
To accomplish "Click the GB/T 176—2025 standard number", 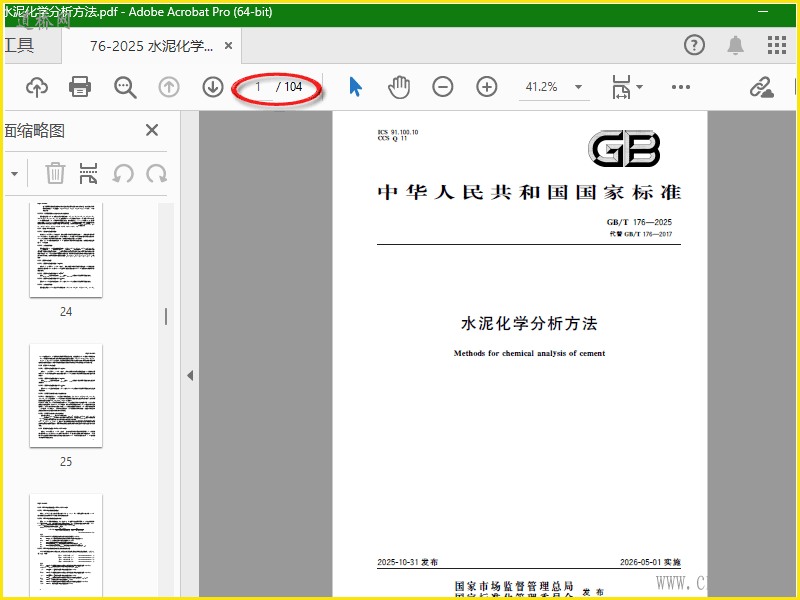I will point(639,222).
